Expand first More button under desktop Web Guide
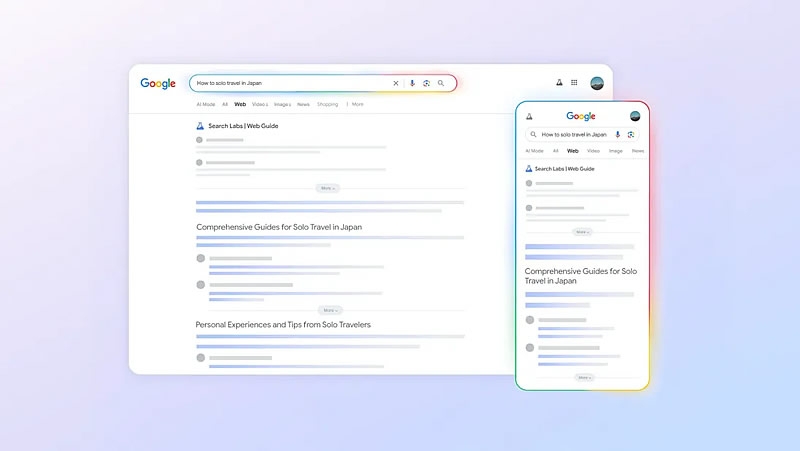 (328, 188)
